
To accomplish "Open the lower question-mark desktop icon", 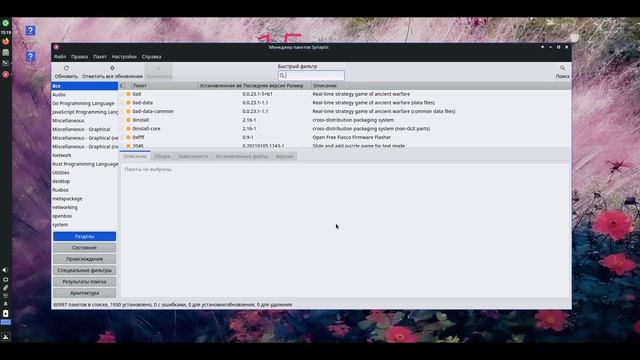I will click(x=30, y=57).
